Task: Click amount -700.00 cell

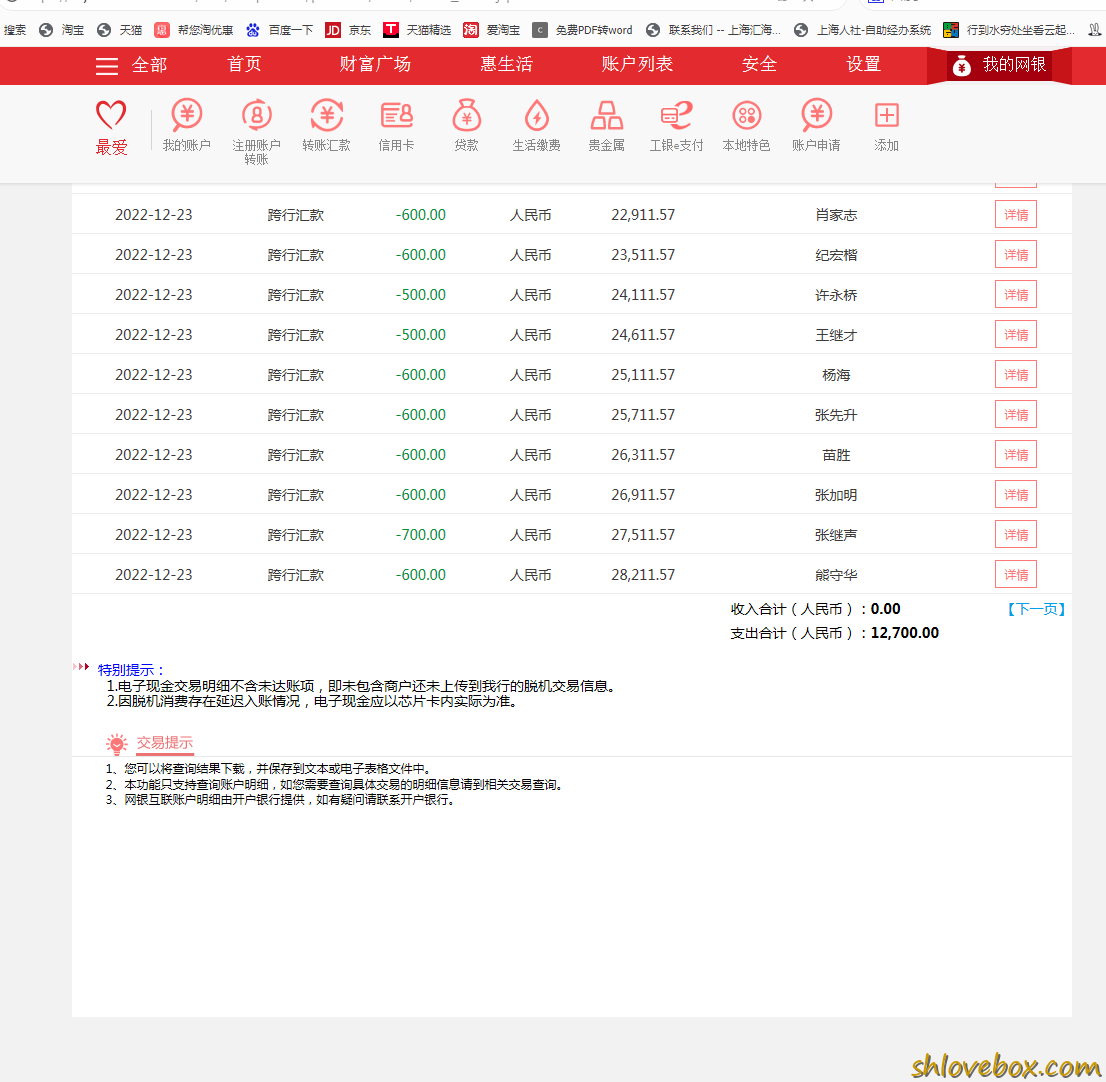Action: point(420,535)
